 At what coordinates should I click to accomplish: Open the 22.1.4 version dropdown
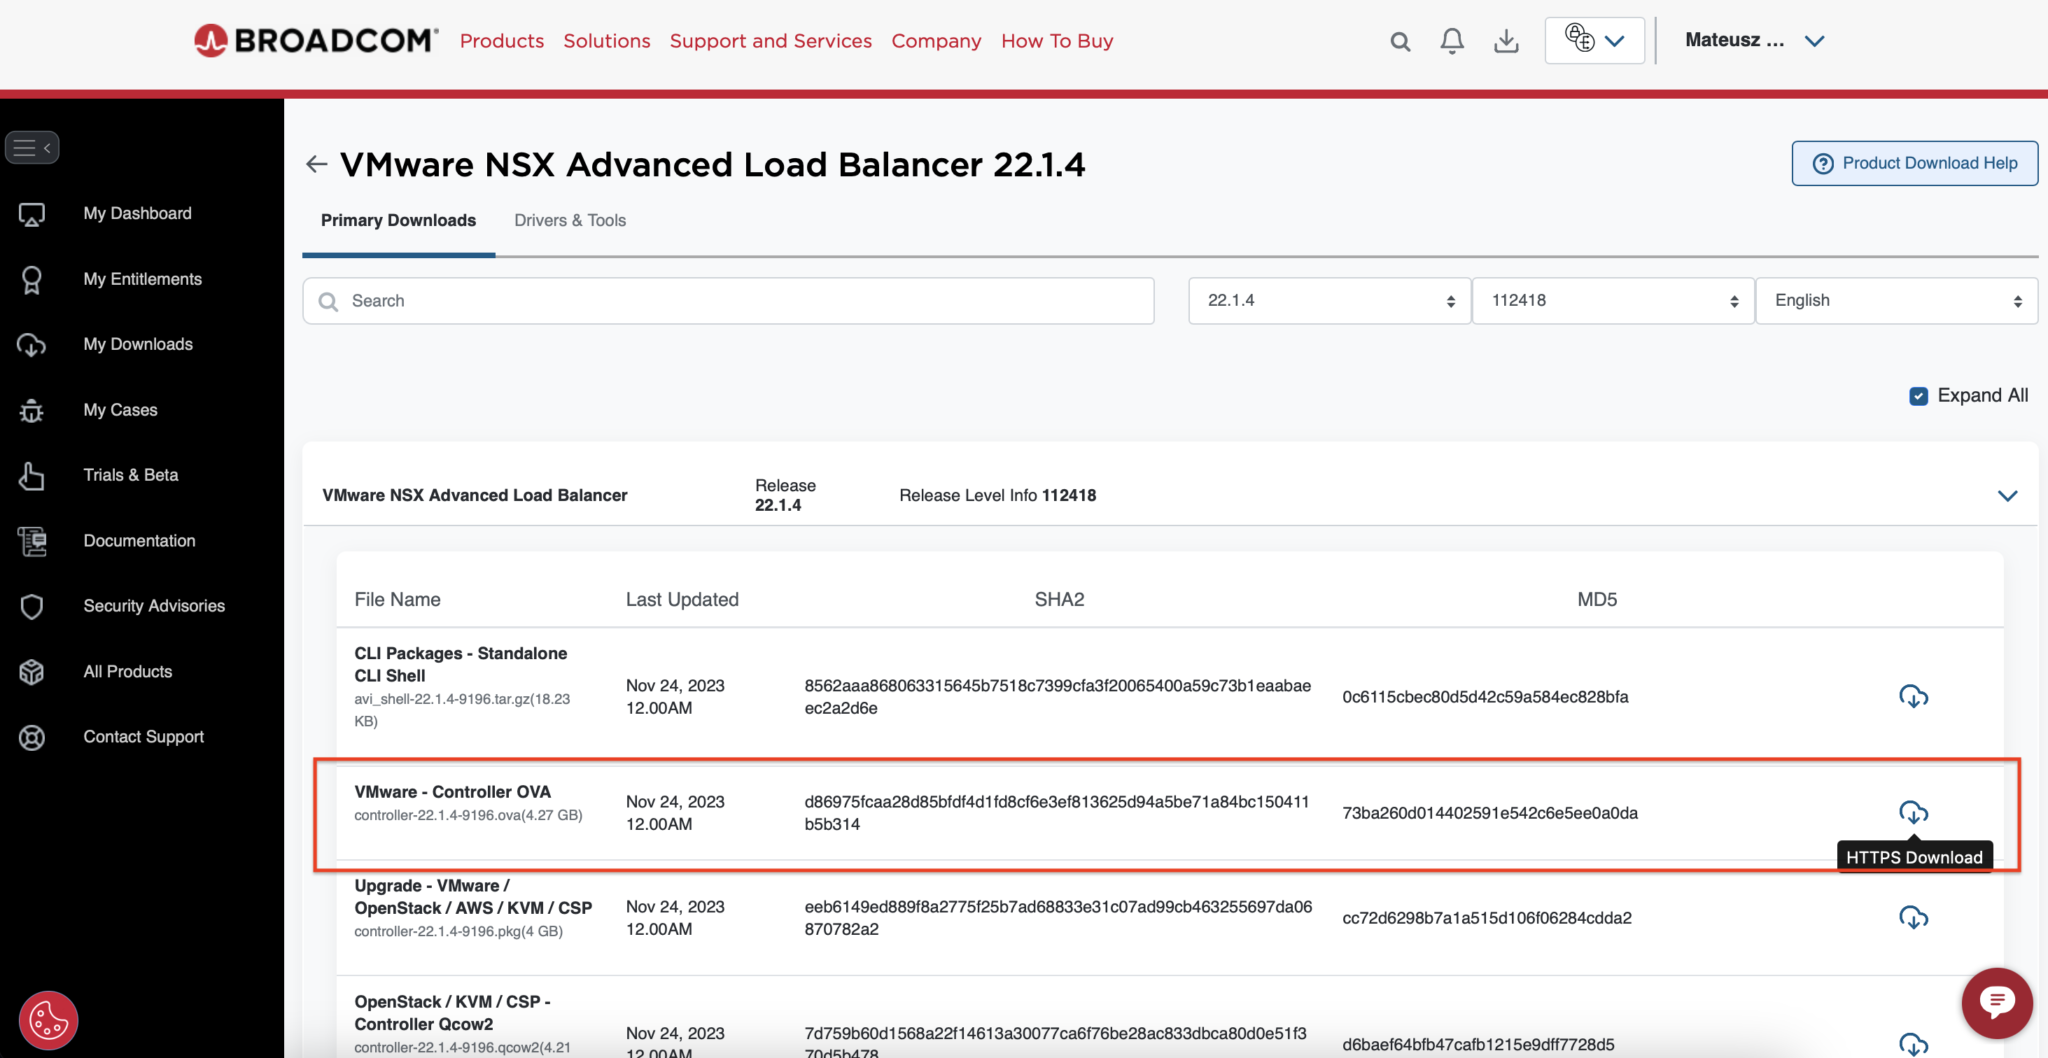click(1329, 301)
